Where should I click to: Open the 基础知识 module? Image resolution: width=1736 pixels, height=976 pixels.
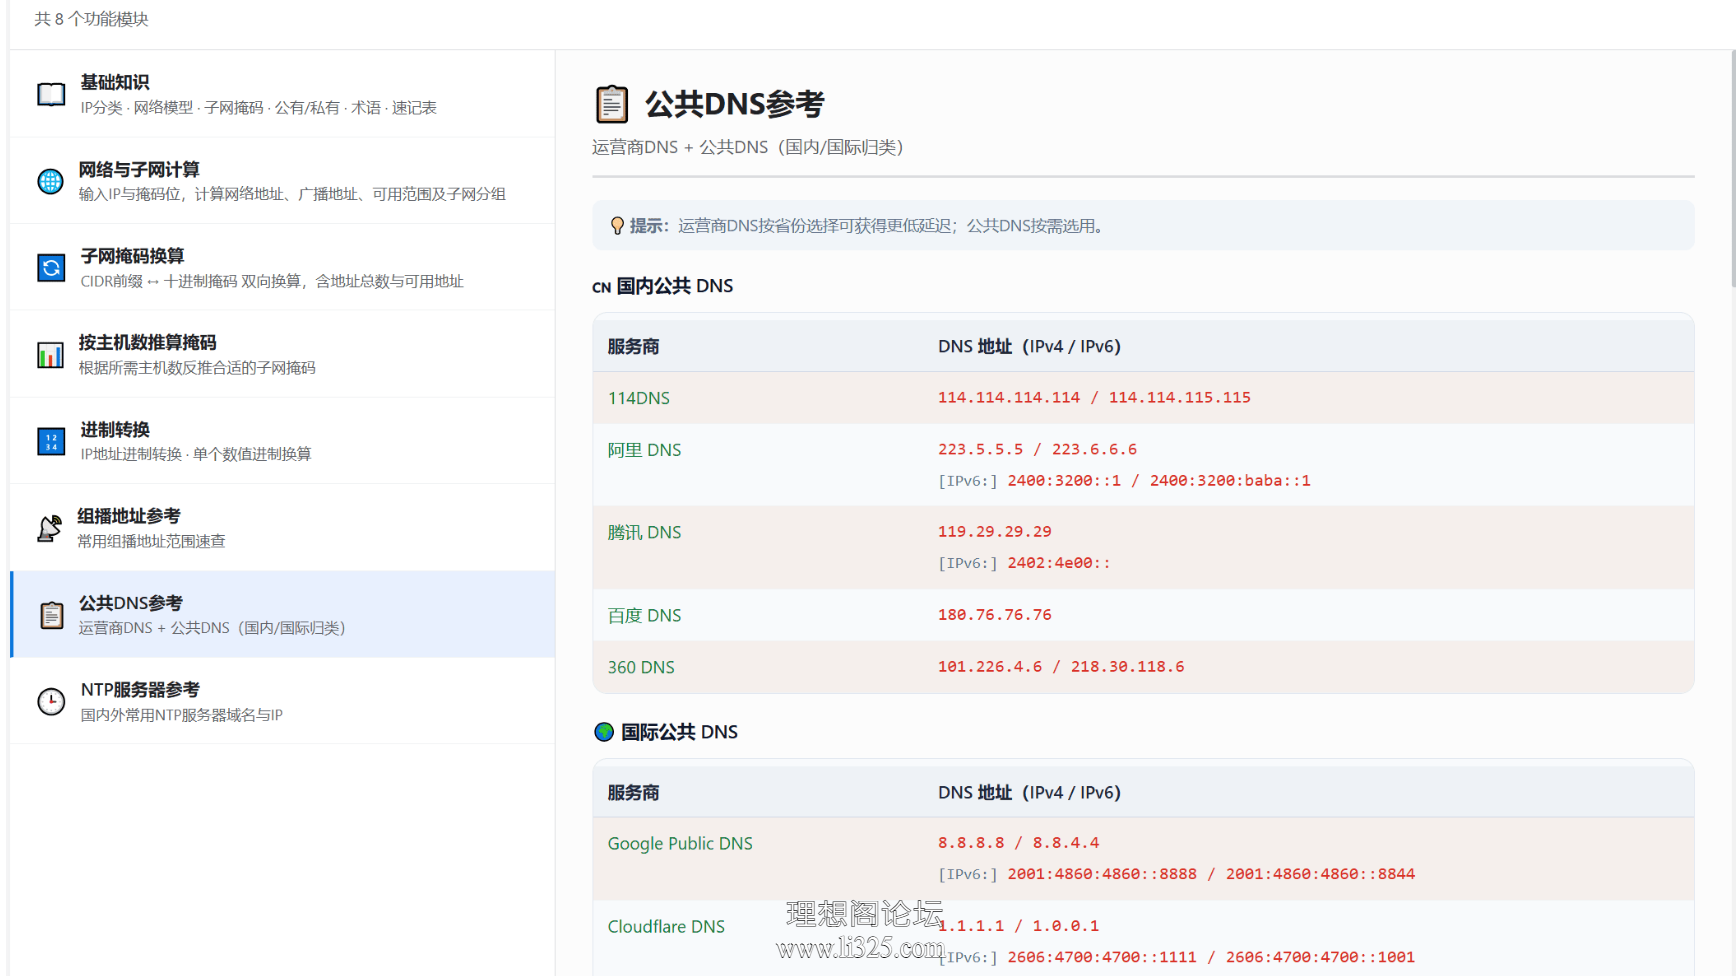point(283,94)
